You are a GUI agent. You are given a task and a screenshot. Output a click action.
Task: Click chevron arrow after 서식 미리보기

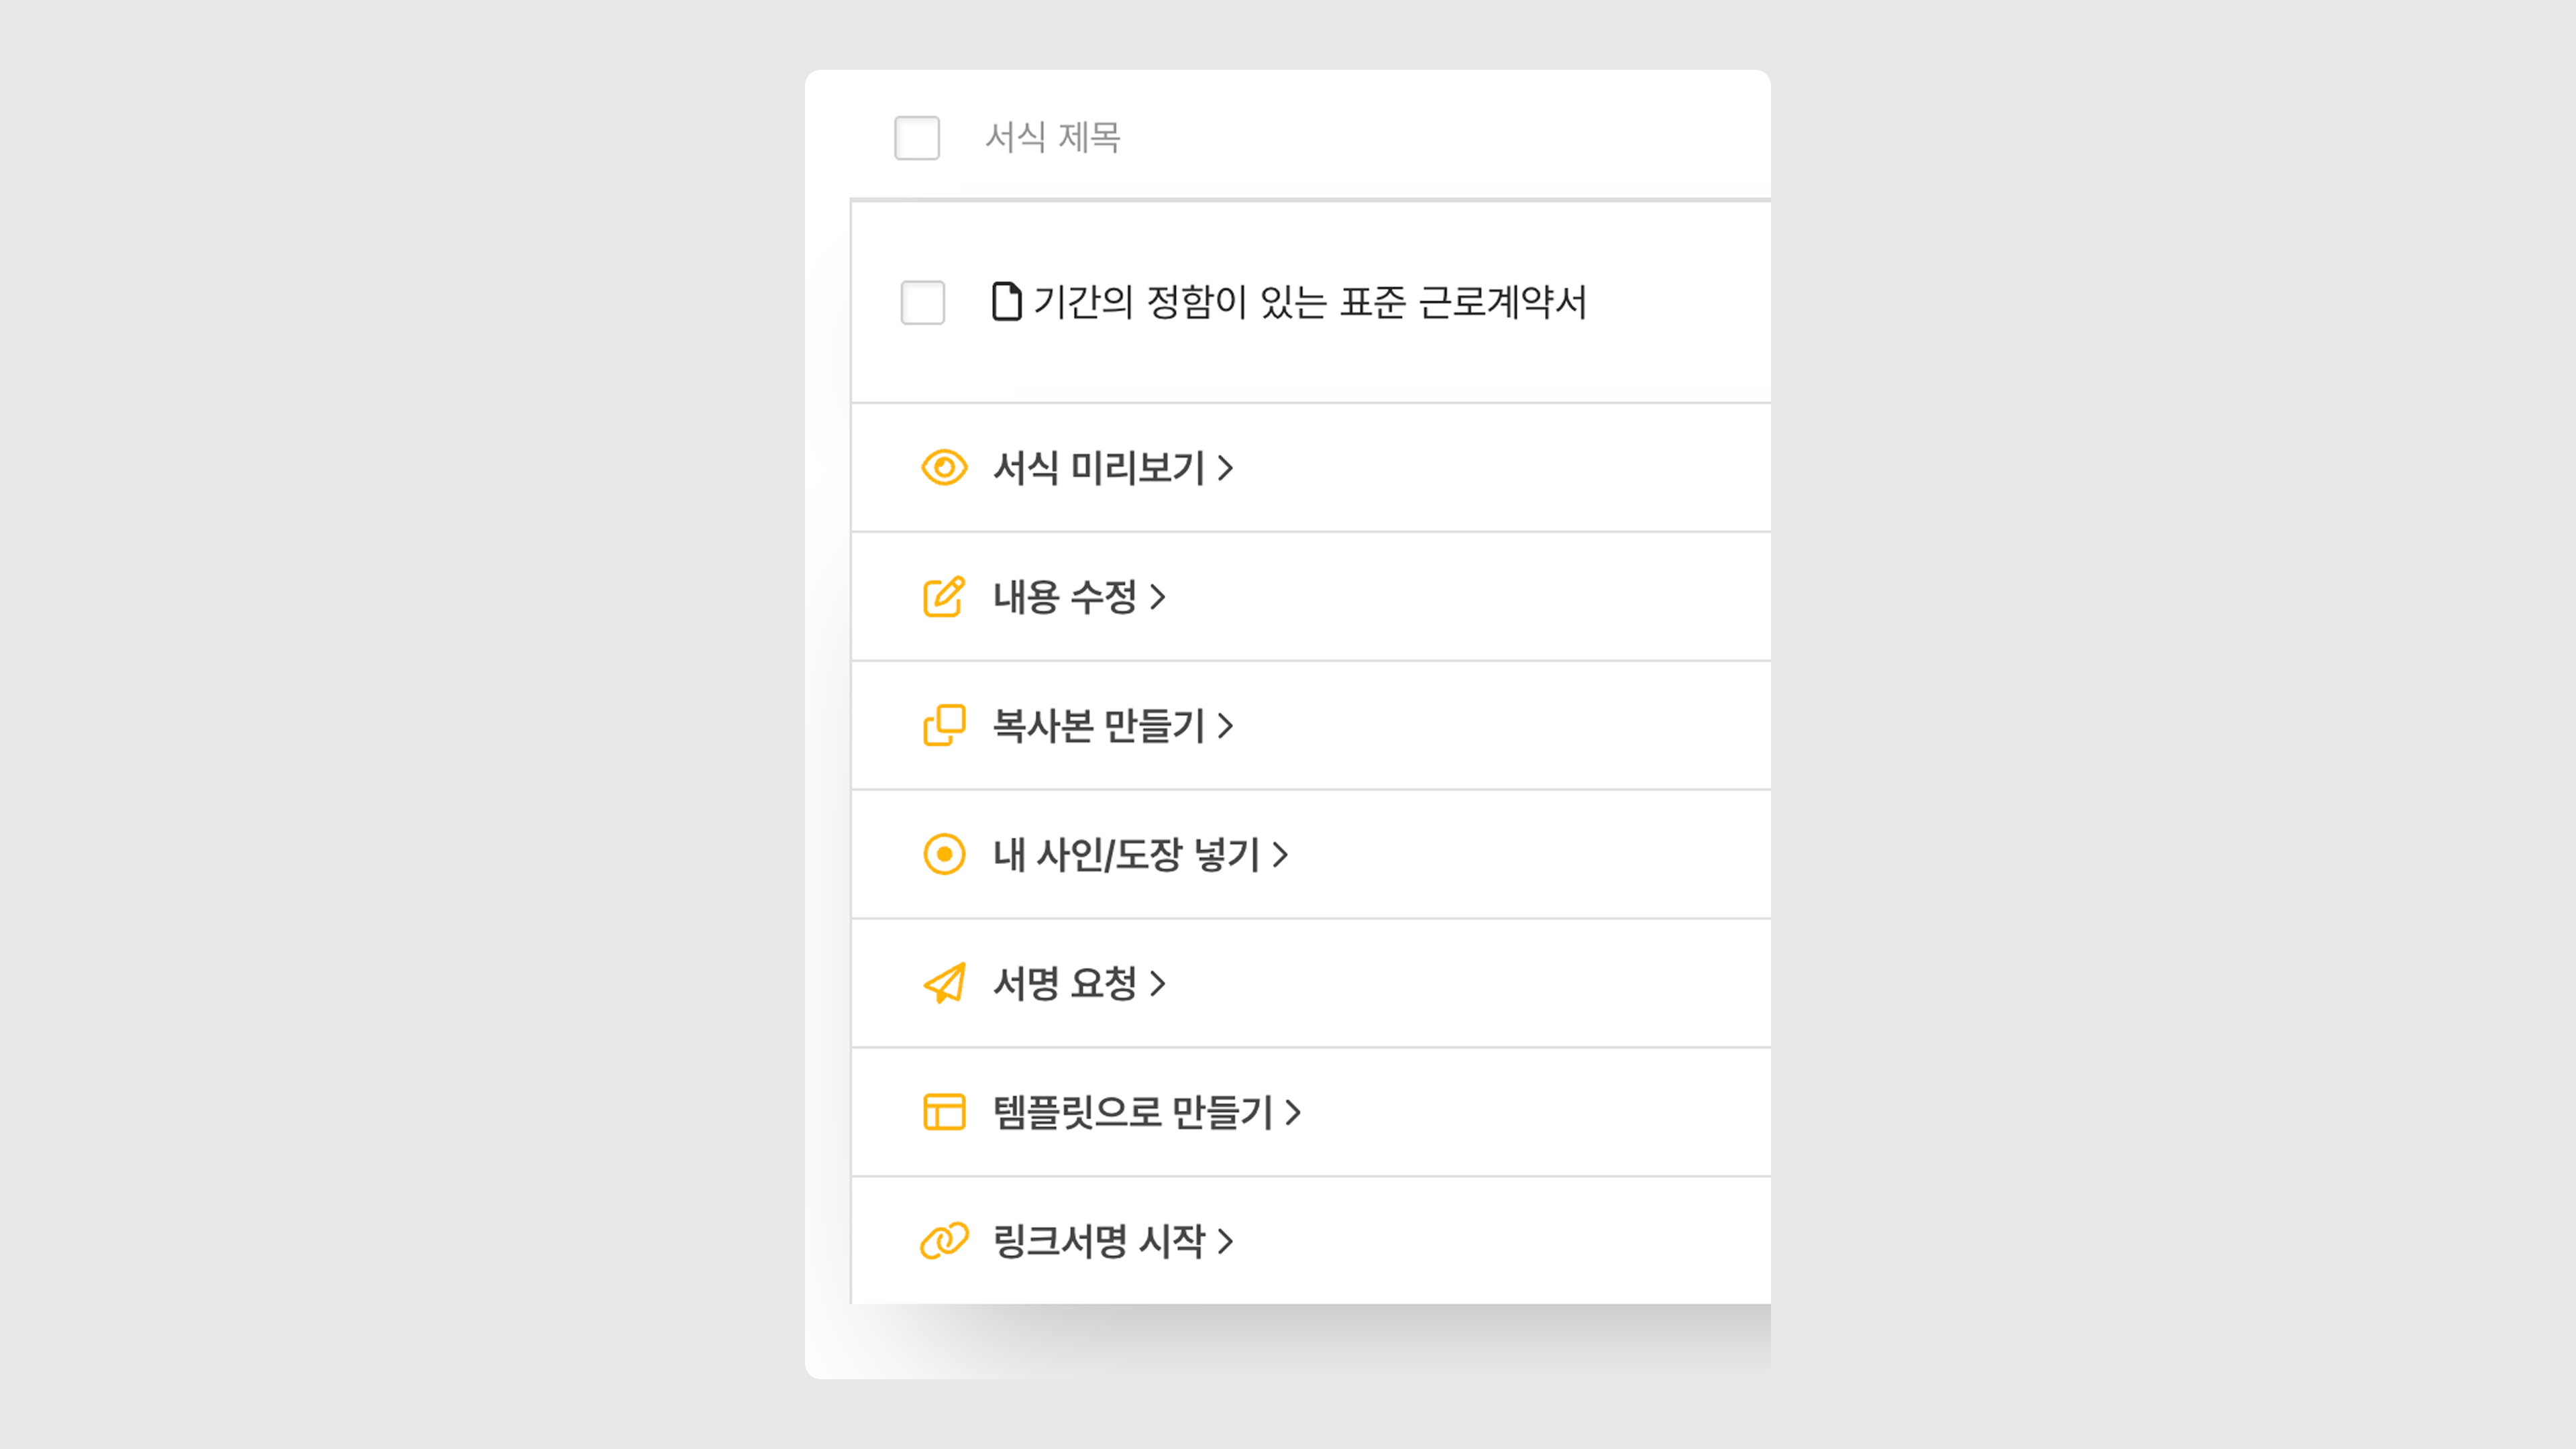(x=1225, y=468)
